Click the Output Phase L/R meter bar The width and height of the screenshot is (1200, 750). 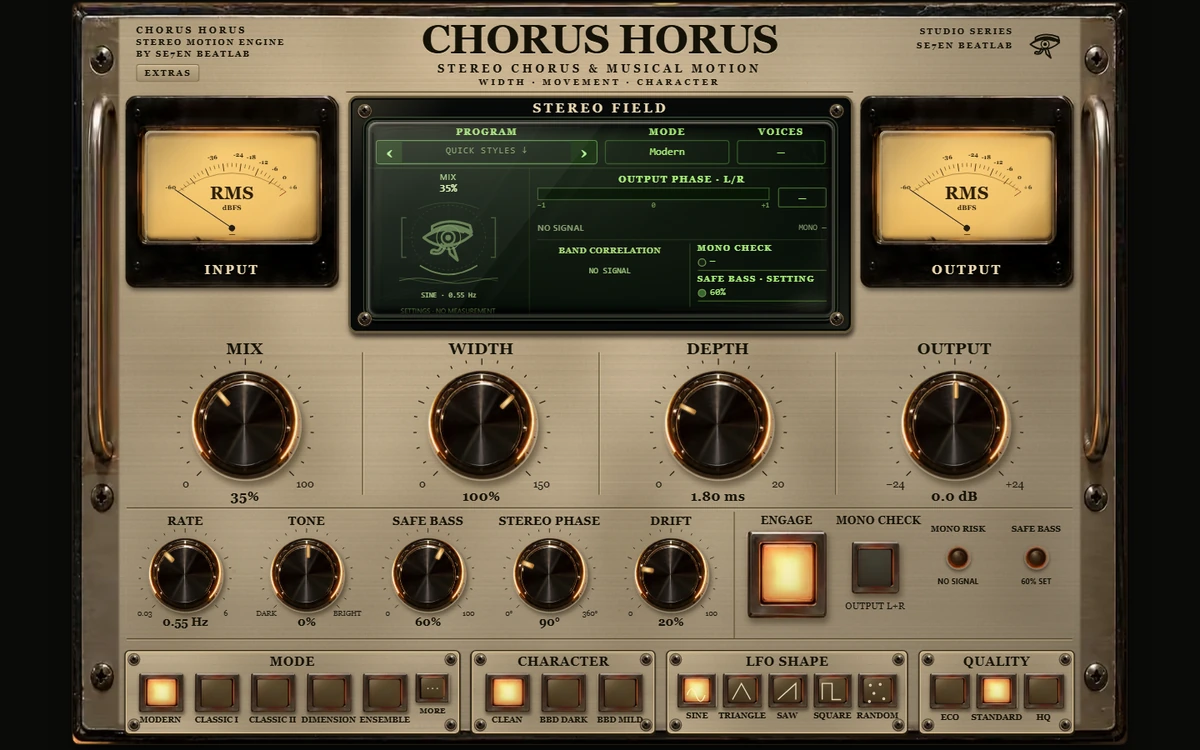(653, 194)
